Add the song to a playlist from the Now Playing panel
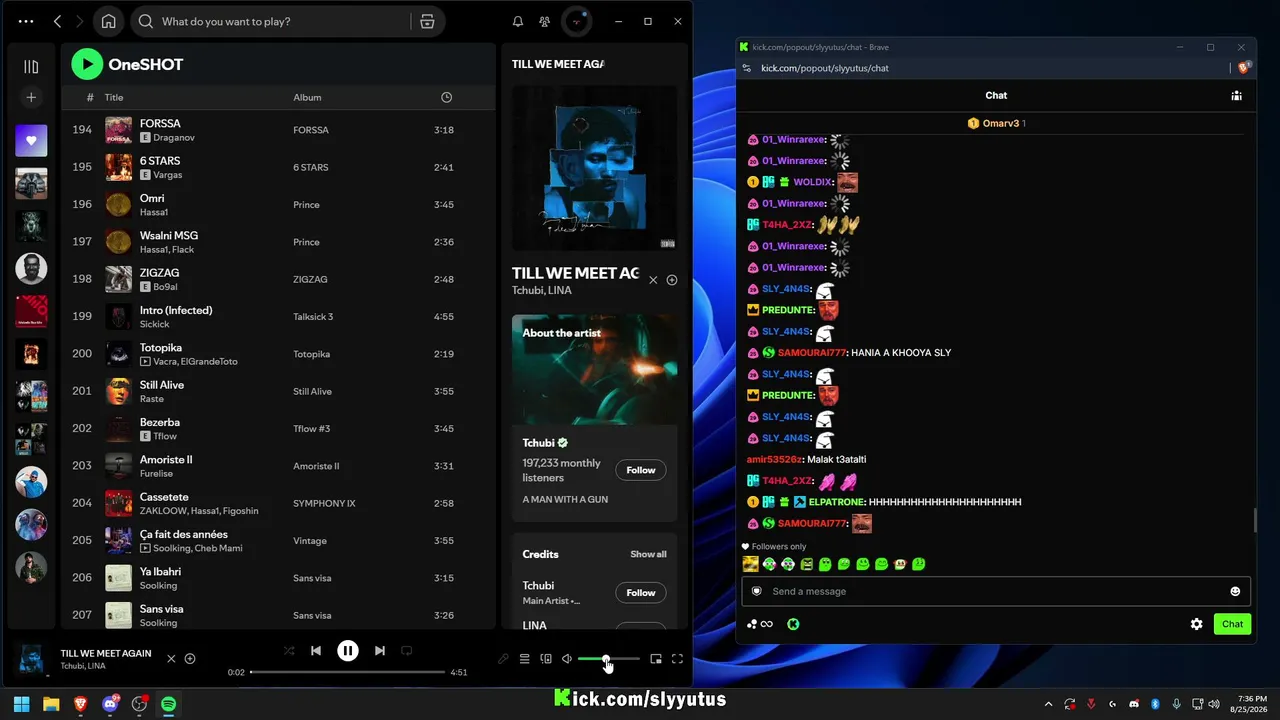Image resolution: width=1280 pixels, height=720 pixels. [672, 280]
